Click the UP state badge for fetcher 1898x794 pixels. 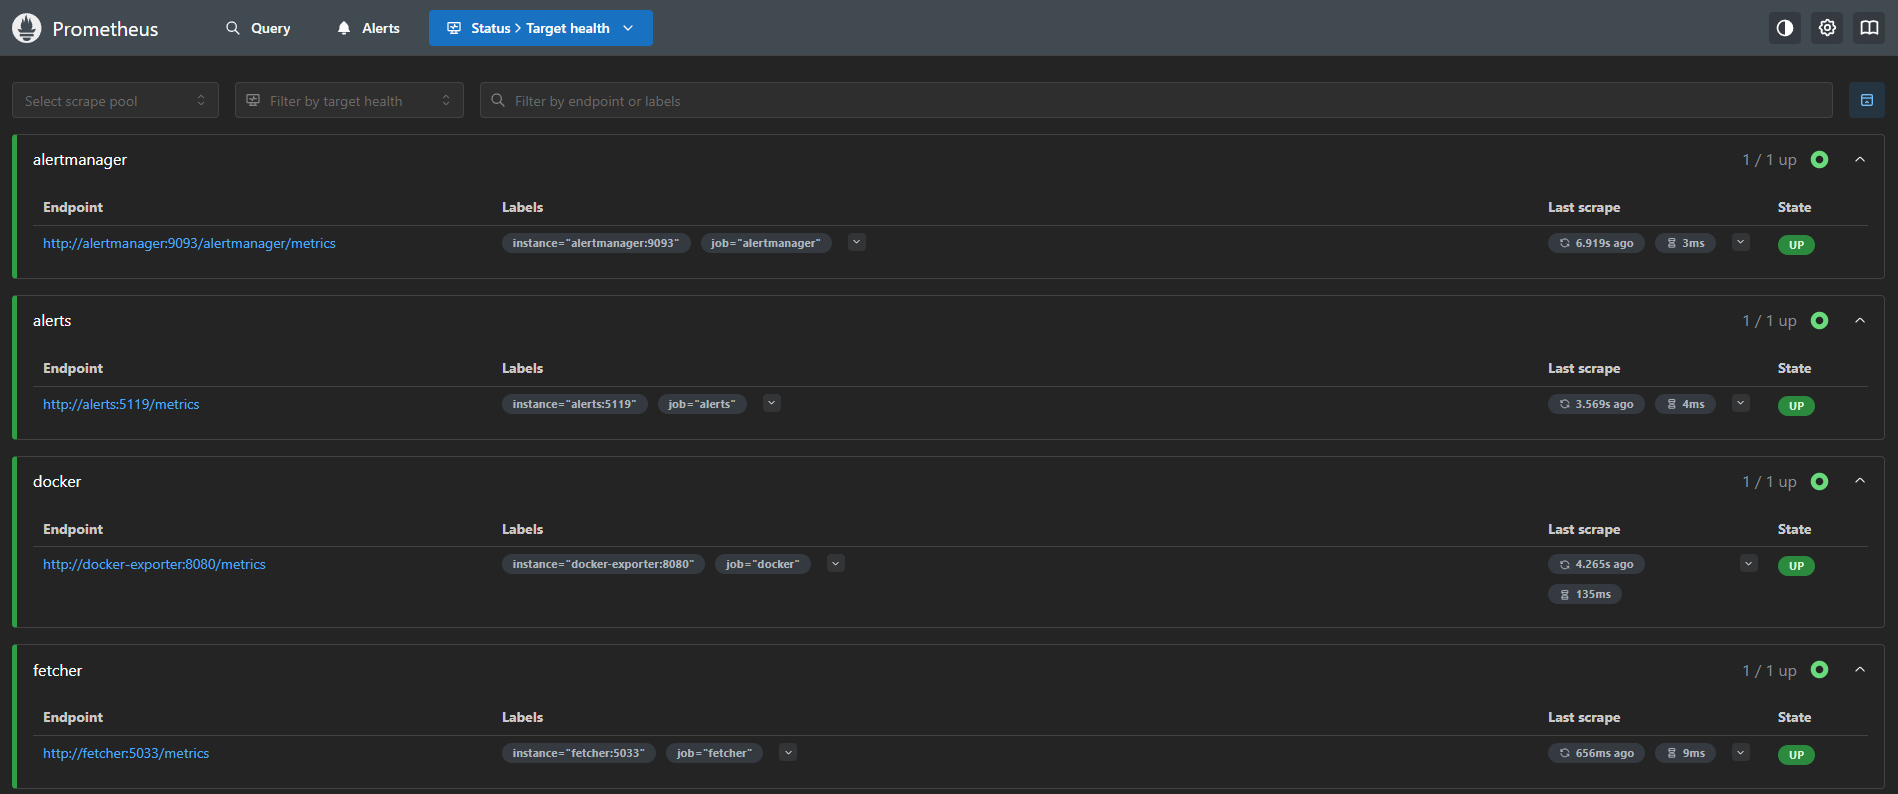click(x=1796, y=755)
